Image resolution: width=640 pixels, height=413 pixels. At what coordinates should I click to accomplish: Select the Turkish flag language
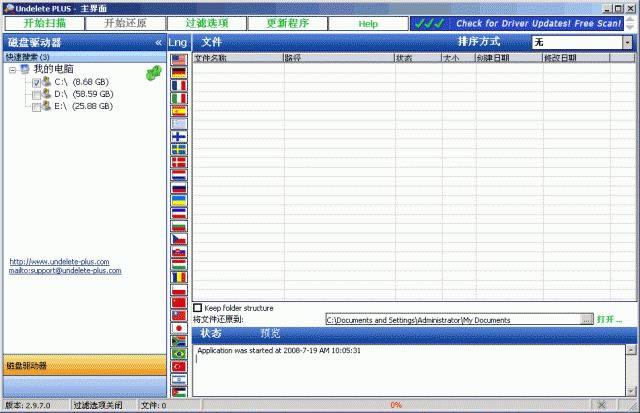click(x=179, y=367)
